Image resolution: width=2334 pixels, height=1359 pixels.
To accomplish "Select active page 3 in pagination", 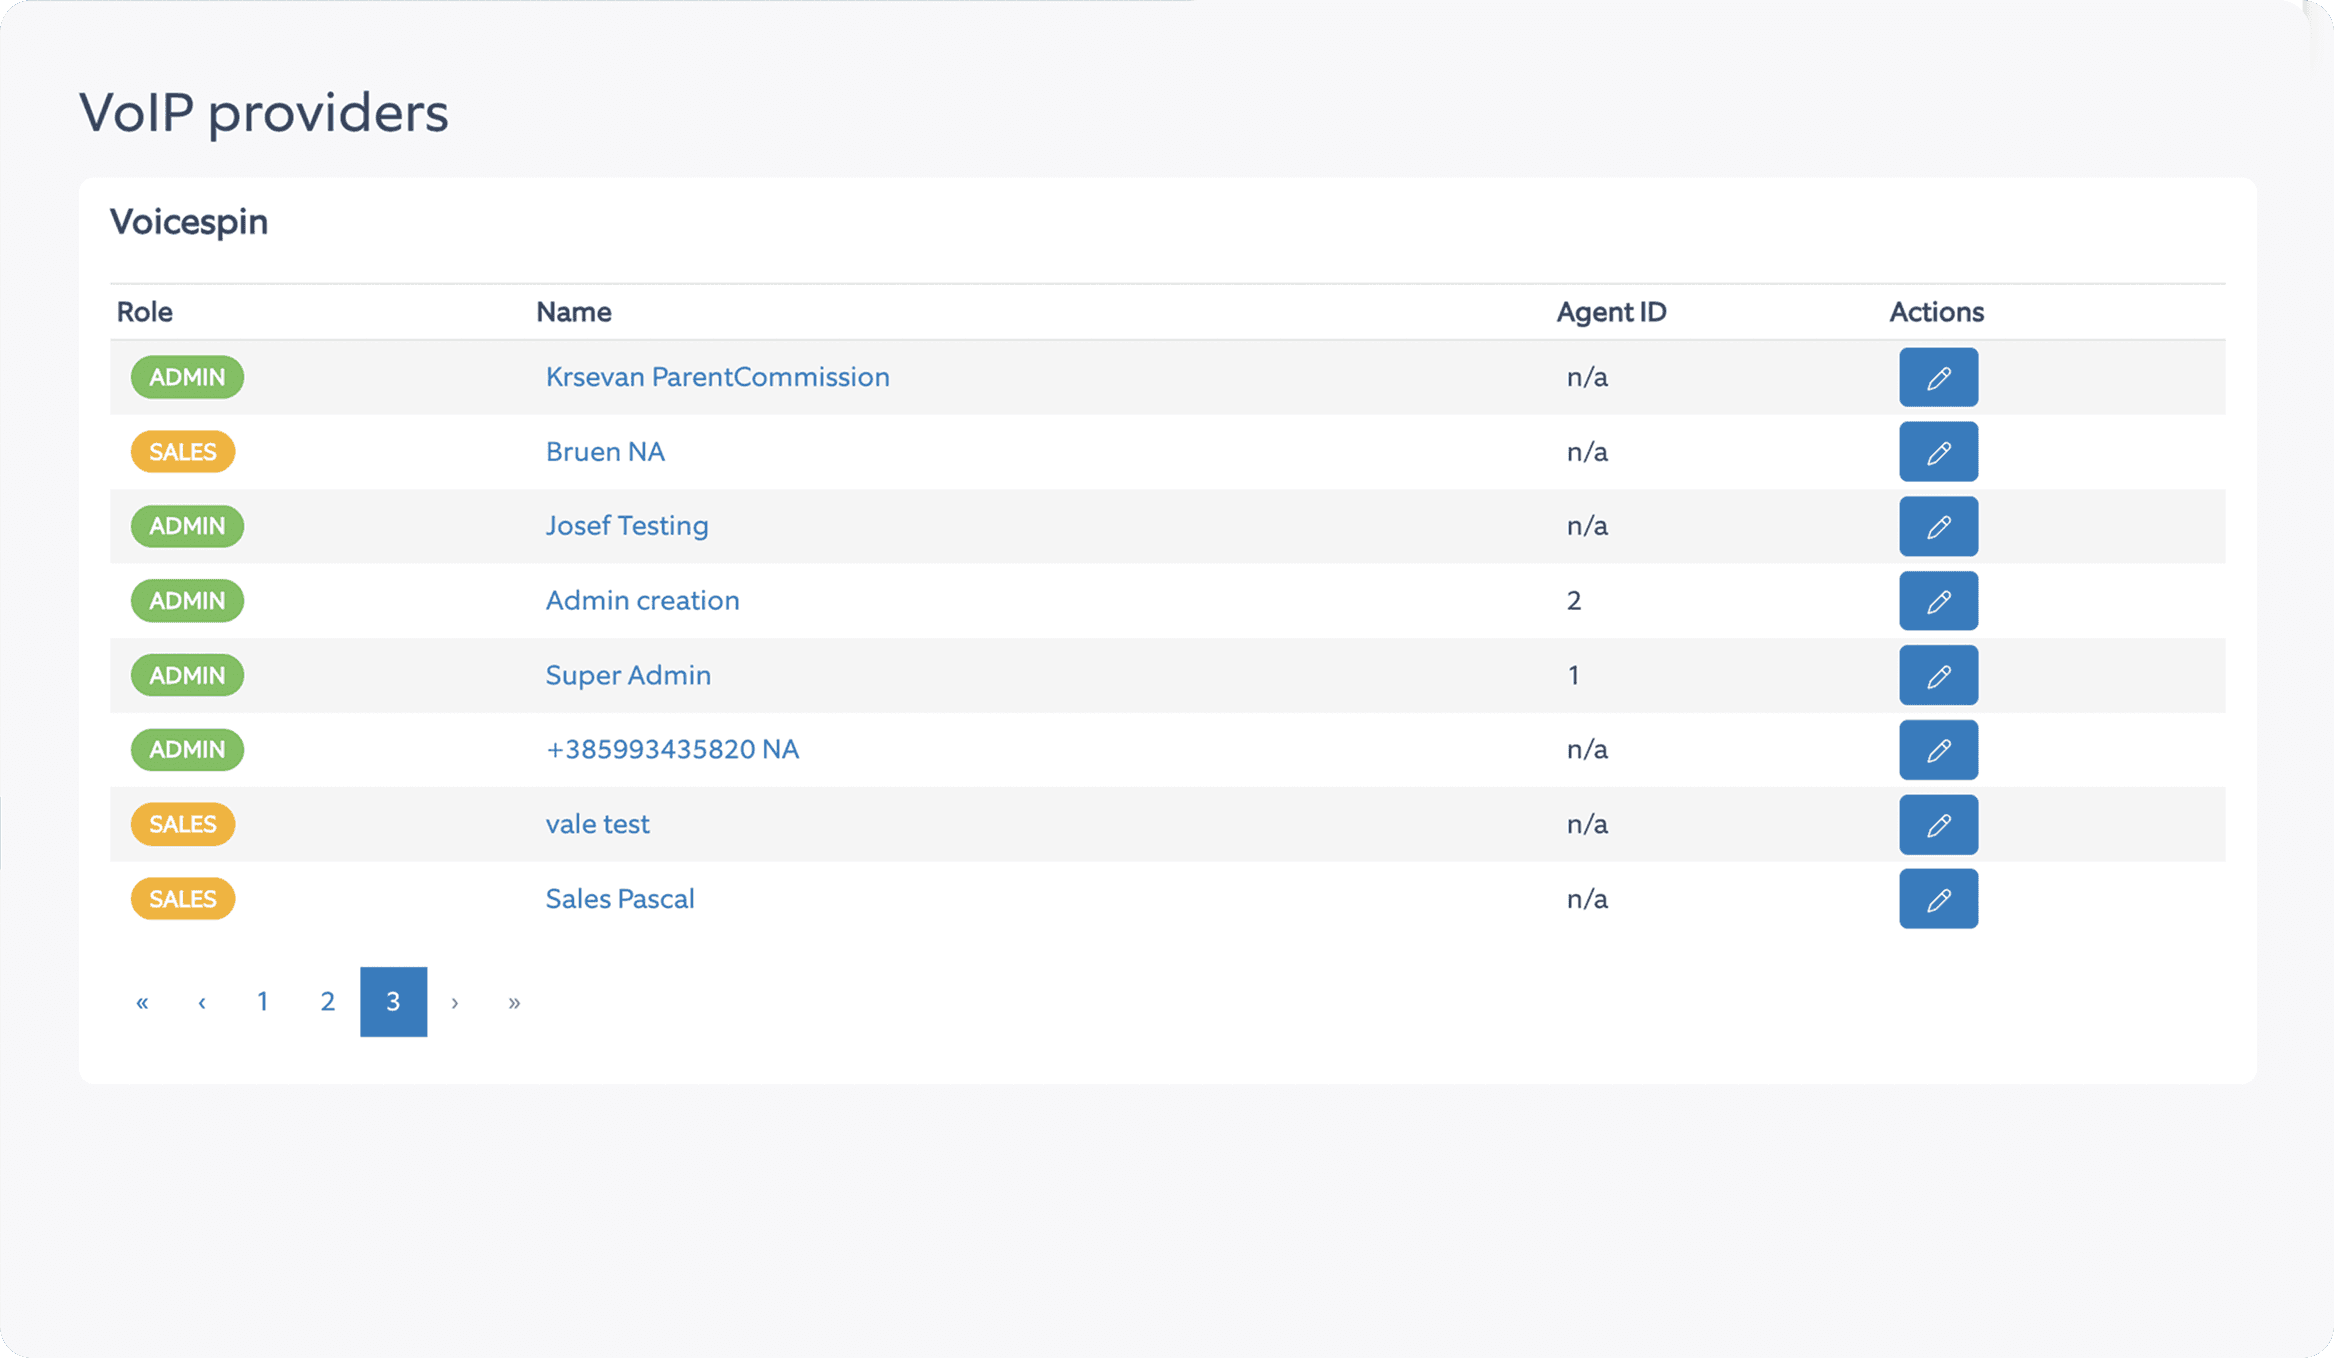I will point(393,1002).
